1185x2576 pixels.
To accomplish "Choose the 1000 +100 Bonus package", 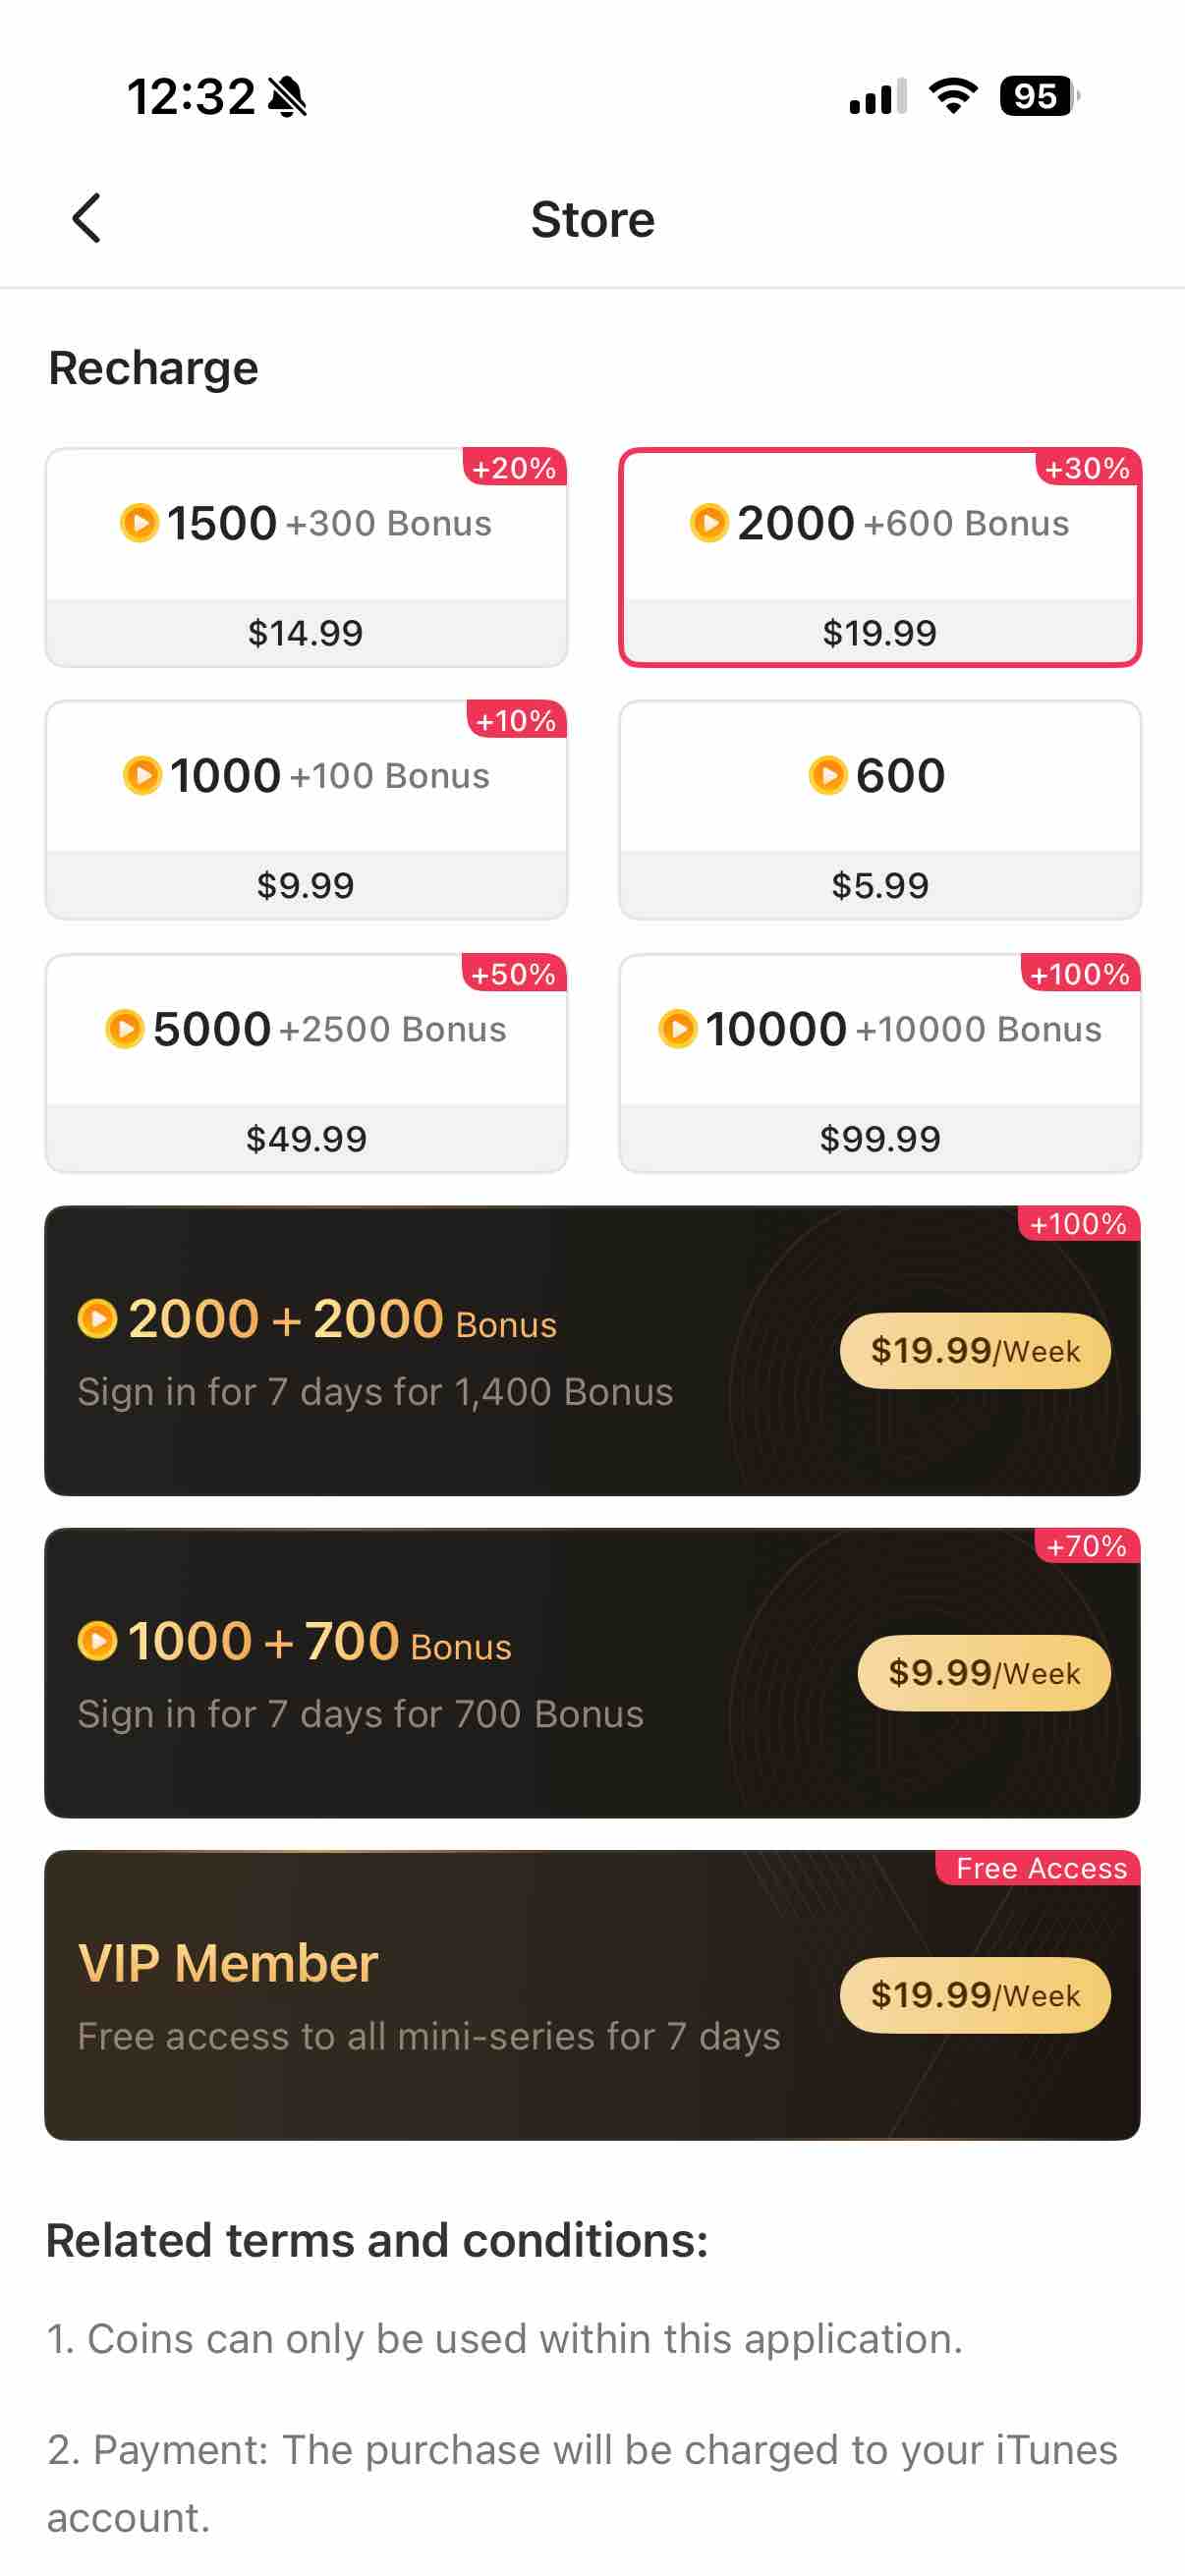I will (306, 810).
